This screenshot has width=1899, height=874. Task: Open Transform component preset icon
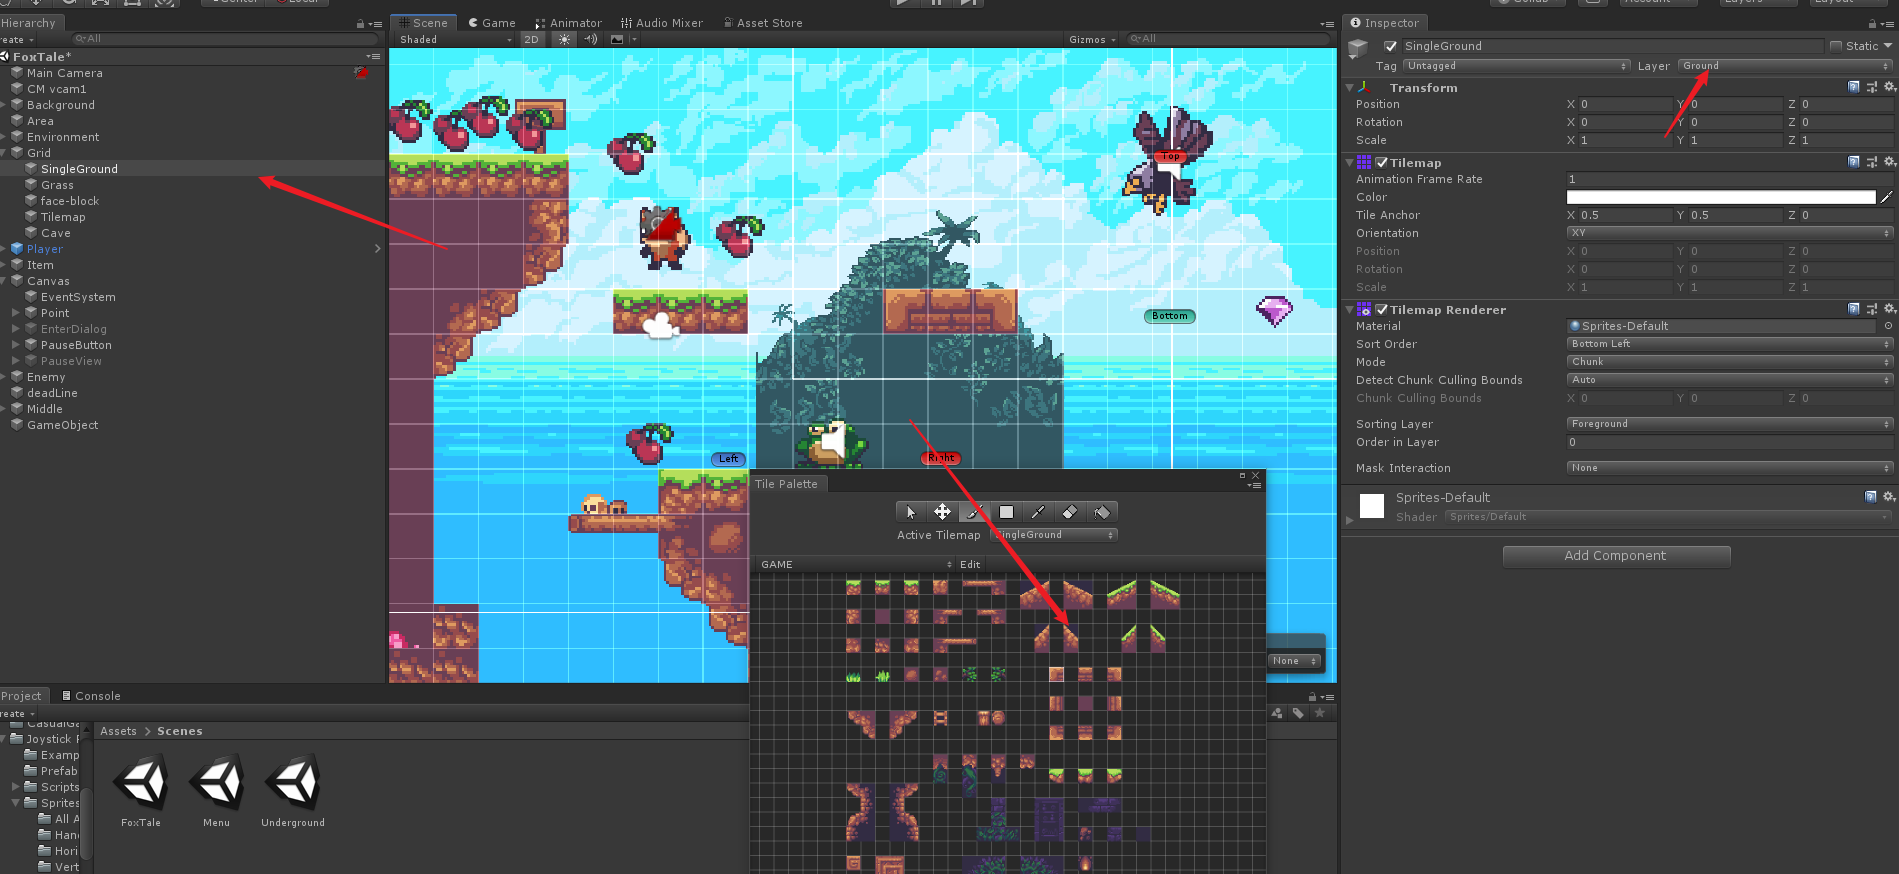(x=1871, y=87)
